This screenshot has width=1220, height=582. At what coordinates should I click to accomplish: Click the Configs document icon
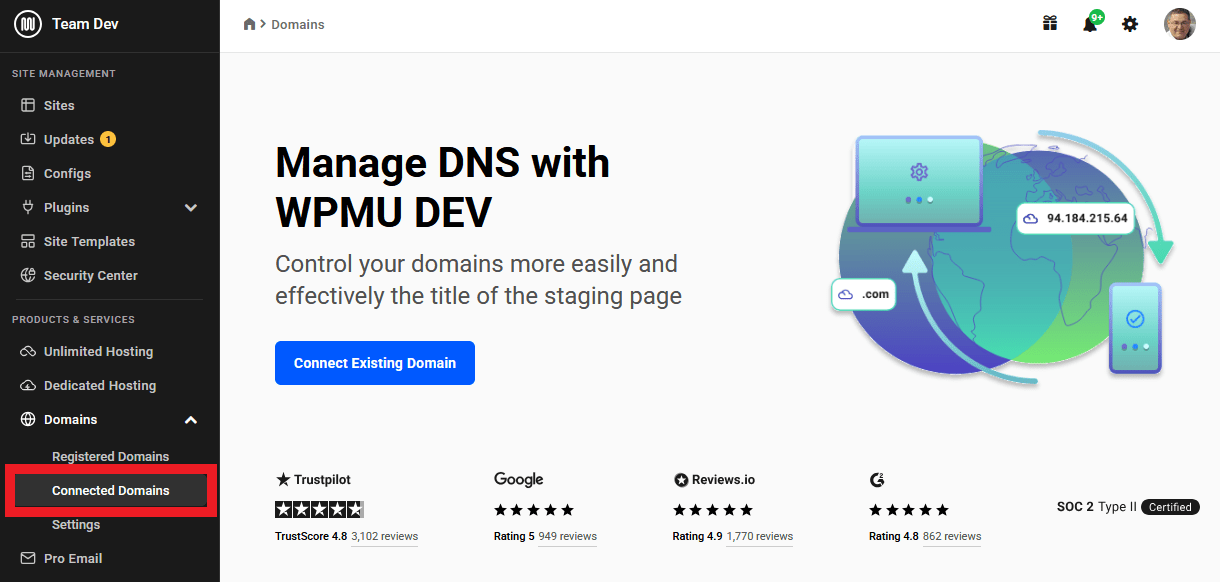pyautogui.click(x=27, y=173)
